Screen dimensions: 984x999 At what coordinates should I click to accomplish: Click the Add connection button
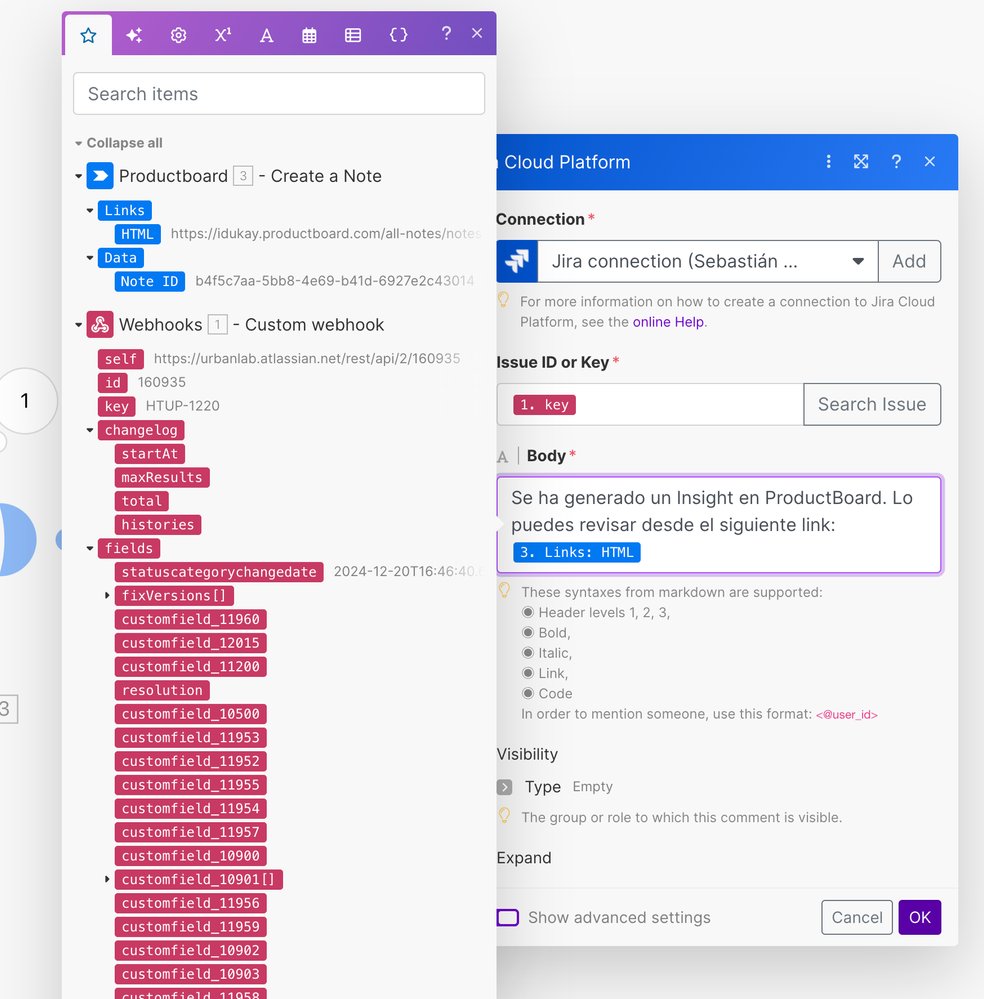coord(909,261)
